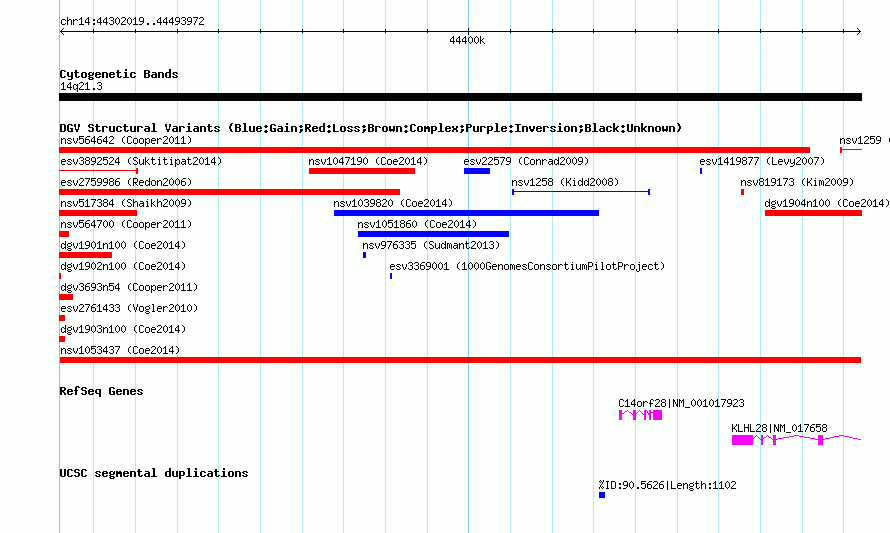The height and width of the screenshot is (533, 890).
Task: Click the C14orf28 gene model glyph
Action: click(x=640, y=415)
